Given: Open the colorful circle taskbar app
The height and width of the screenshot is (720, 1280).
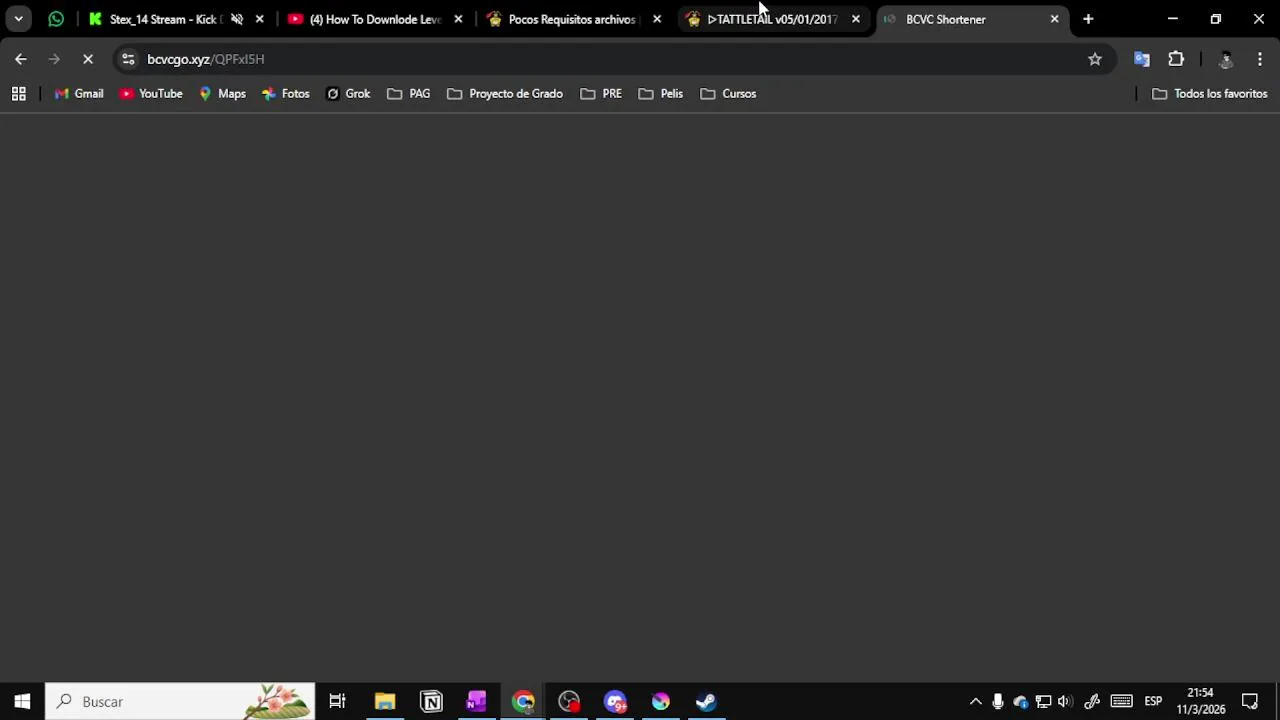Looking at the screenshot, I should pos(661,701).
